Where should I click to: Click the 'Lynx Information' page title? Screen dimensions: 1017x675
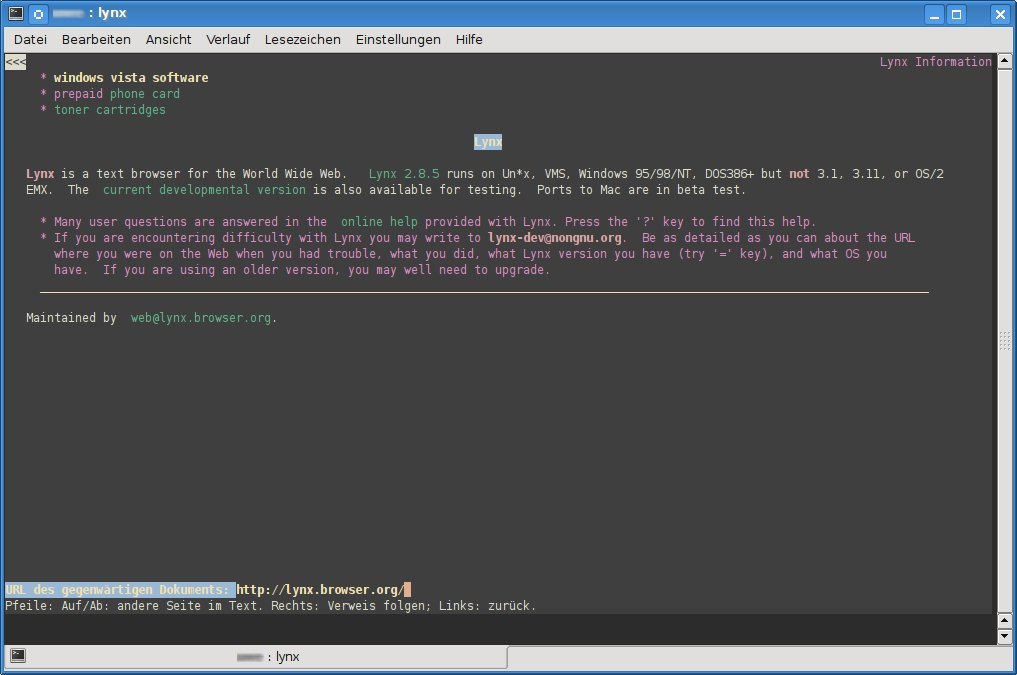tap(935, 62)
